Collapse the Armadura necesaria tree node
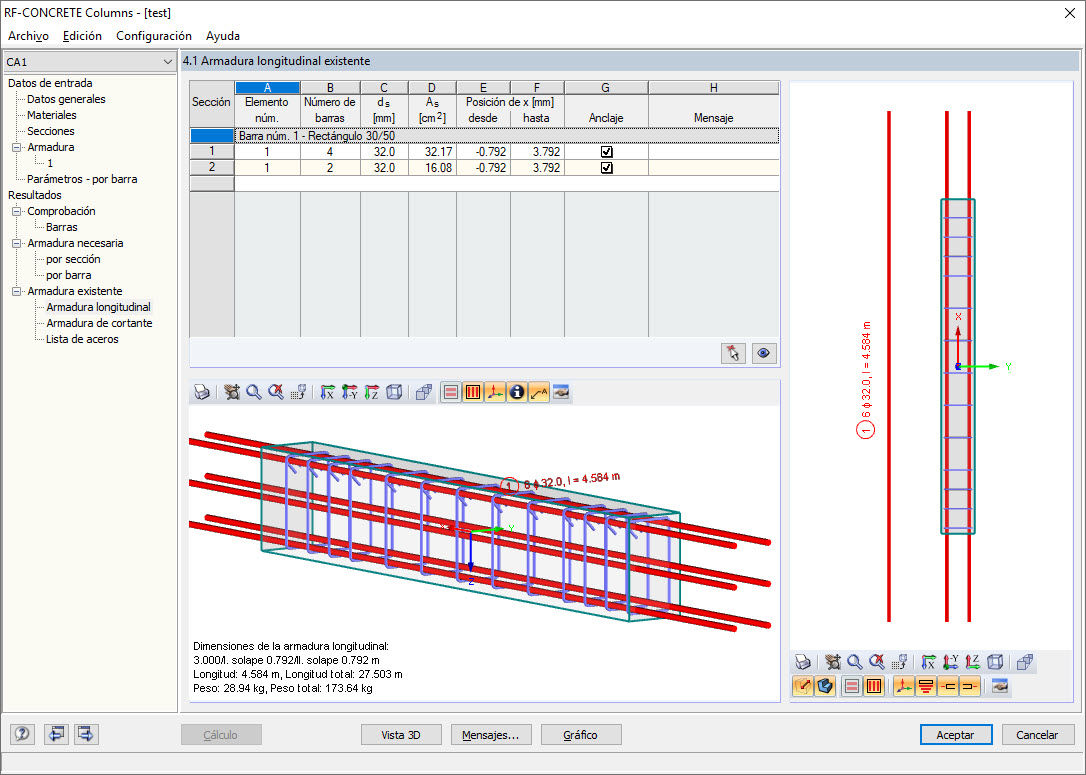The height and width of the screenshot is (775, 1086). pyautogui.click(x=17, y=243)
